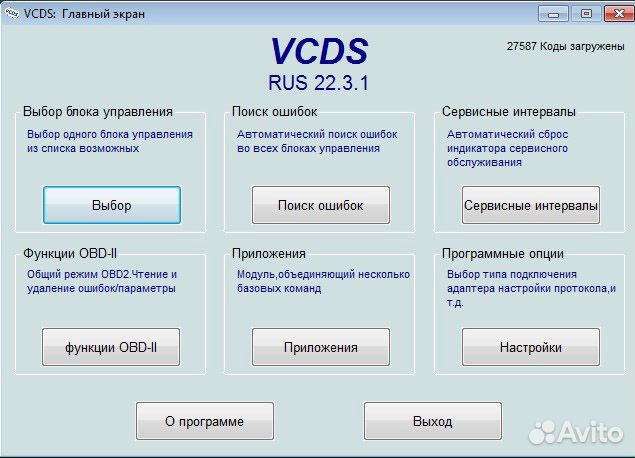Screen dimensions: 635x458
Task: Close the VCDS window
Action: tap(619, 14)
